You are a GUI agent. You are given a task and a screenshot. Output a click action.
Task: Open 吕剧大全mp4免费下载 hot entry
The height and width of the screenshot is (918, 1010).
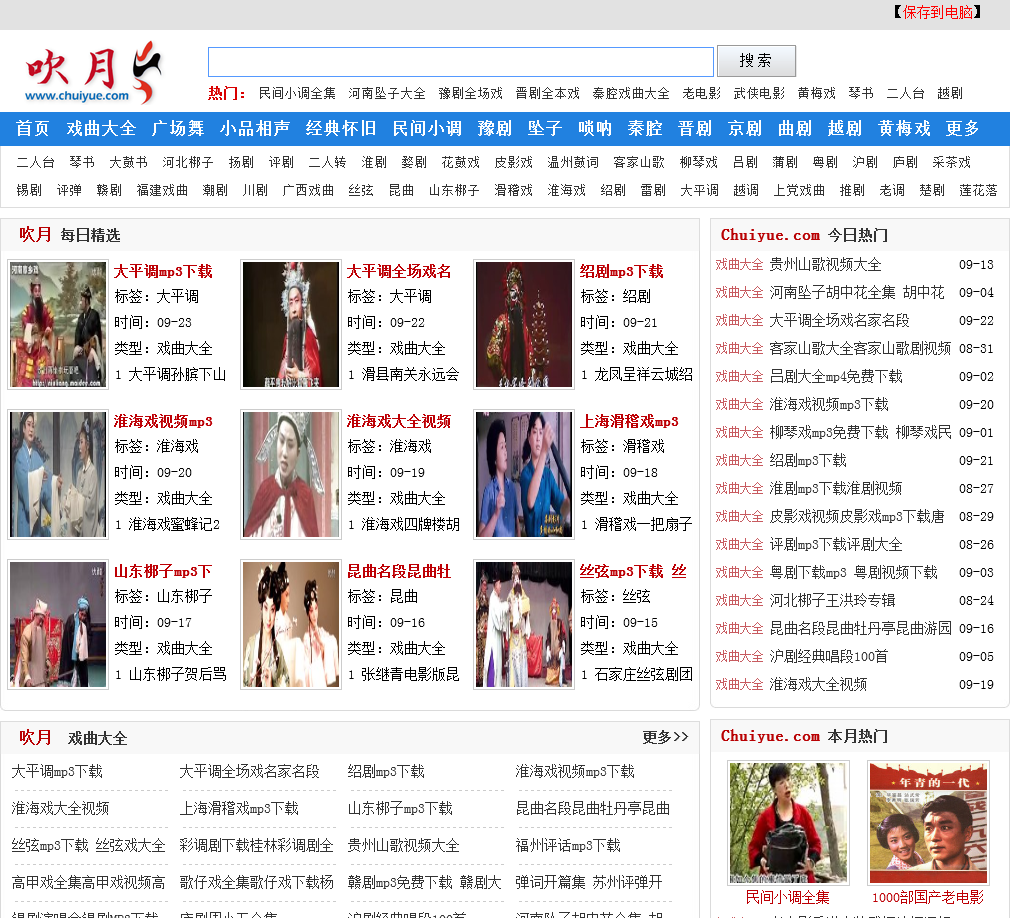[x=835, y=376]
